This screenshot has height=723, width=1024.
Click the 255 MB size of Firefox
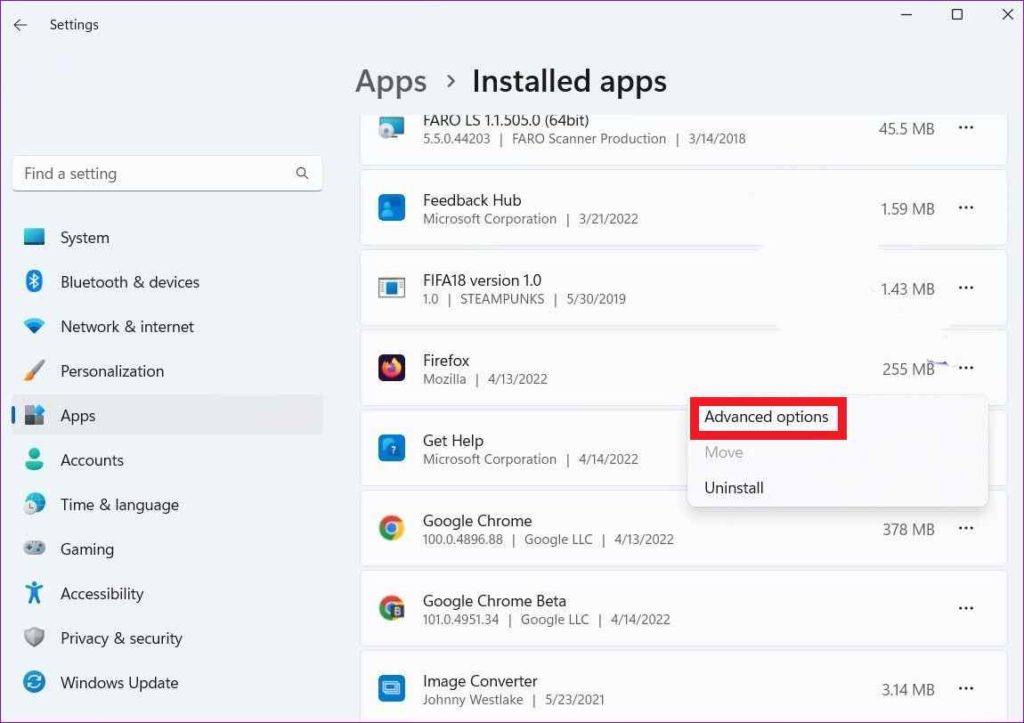[x=908, y=369]
